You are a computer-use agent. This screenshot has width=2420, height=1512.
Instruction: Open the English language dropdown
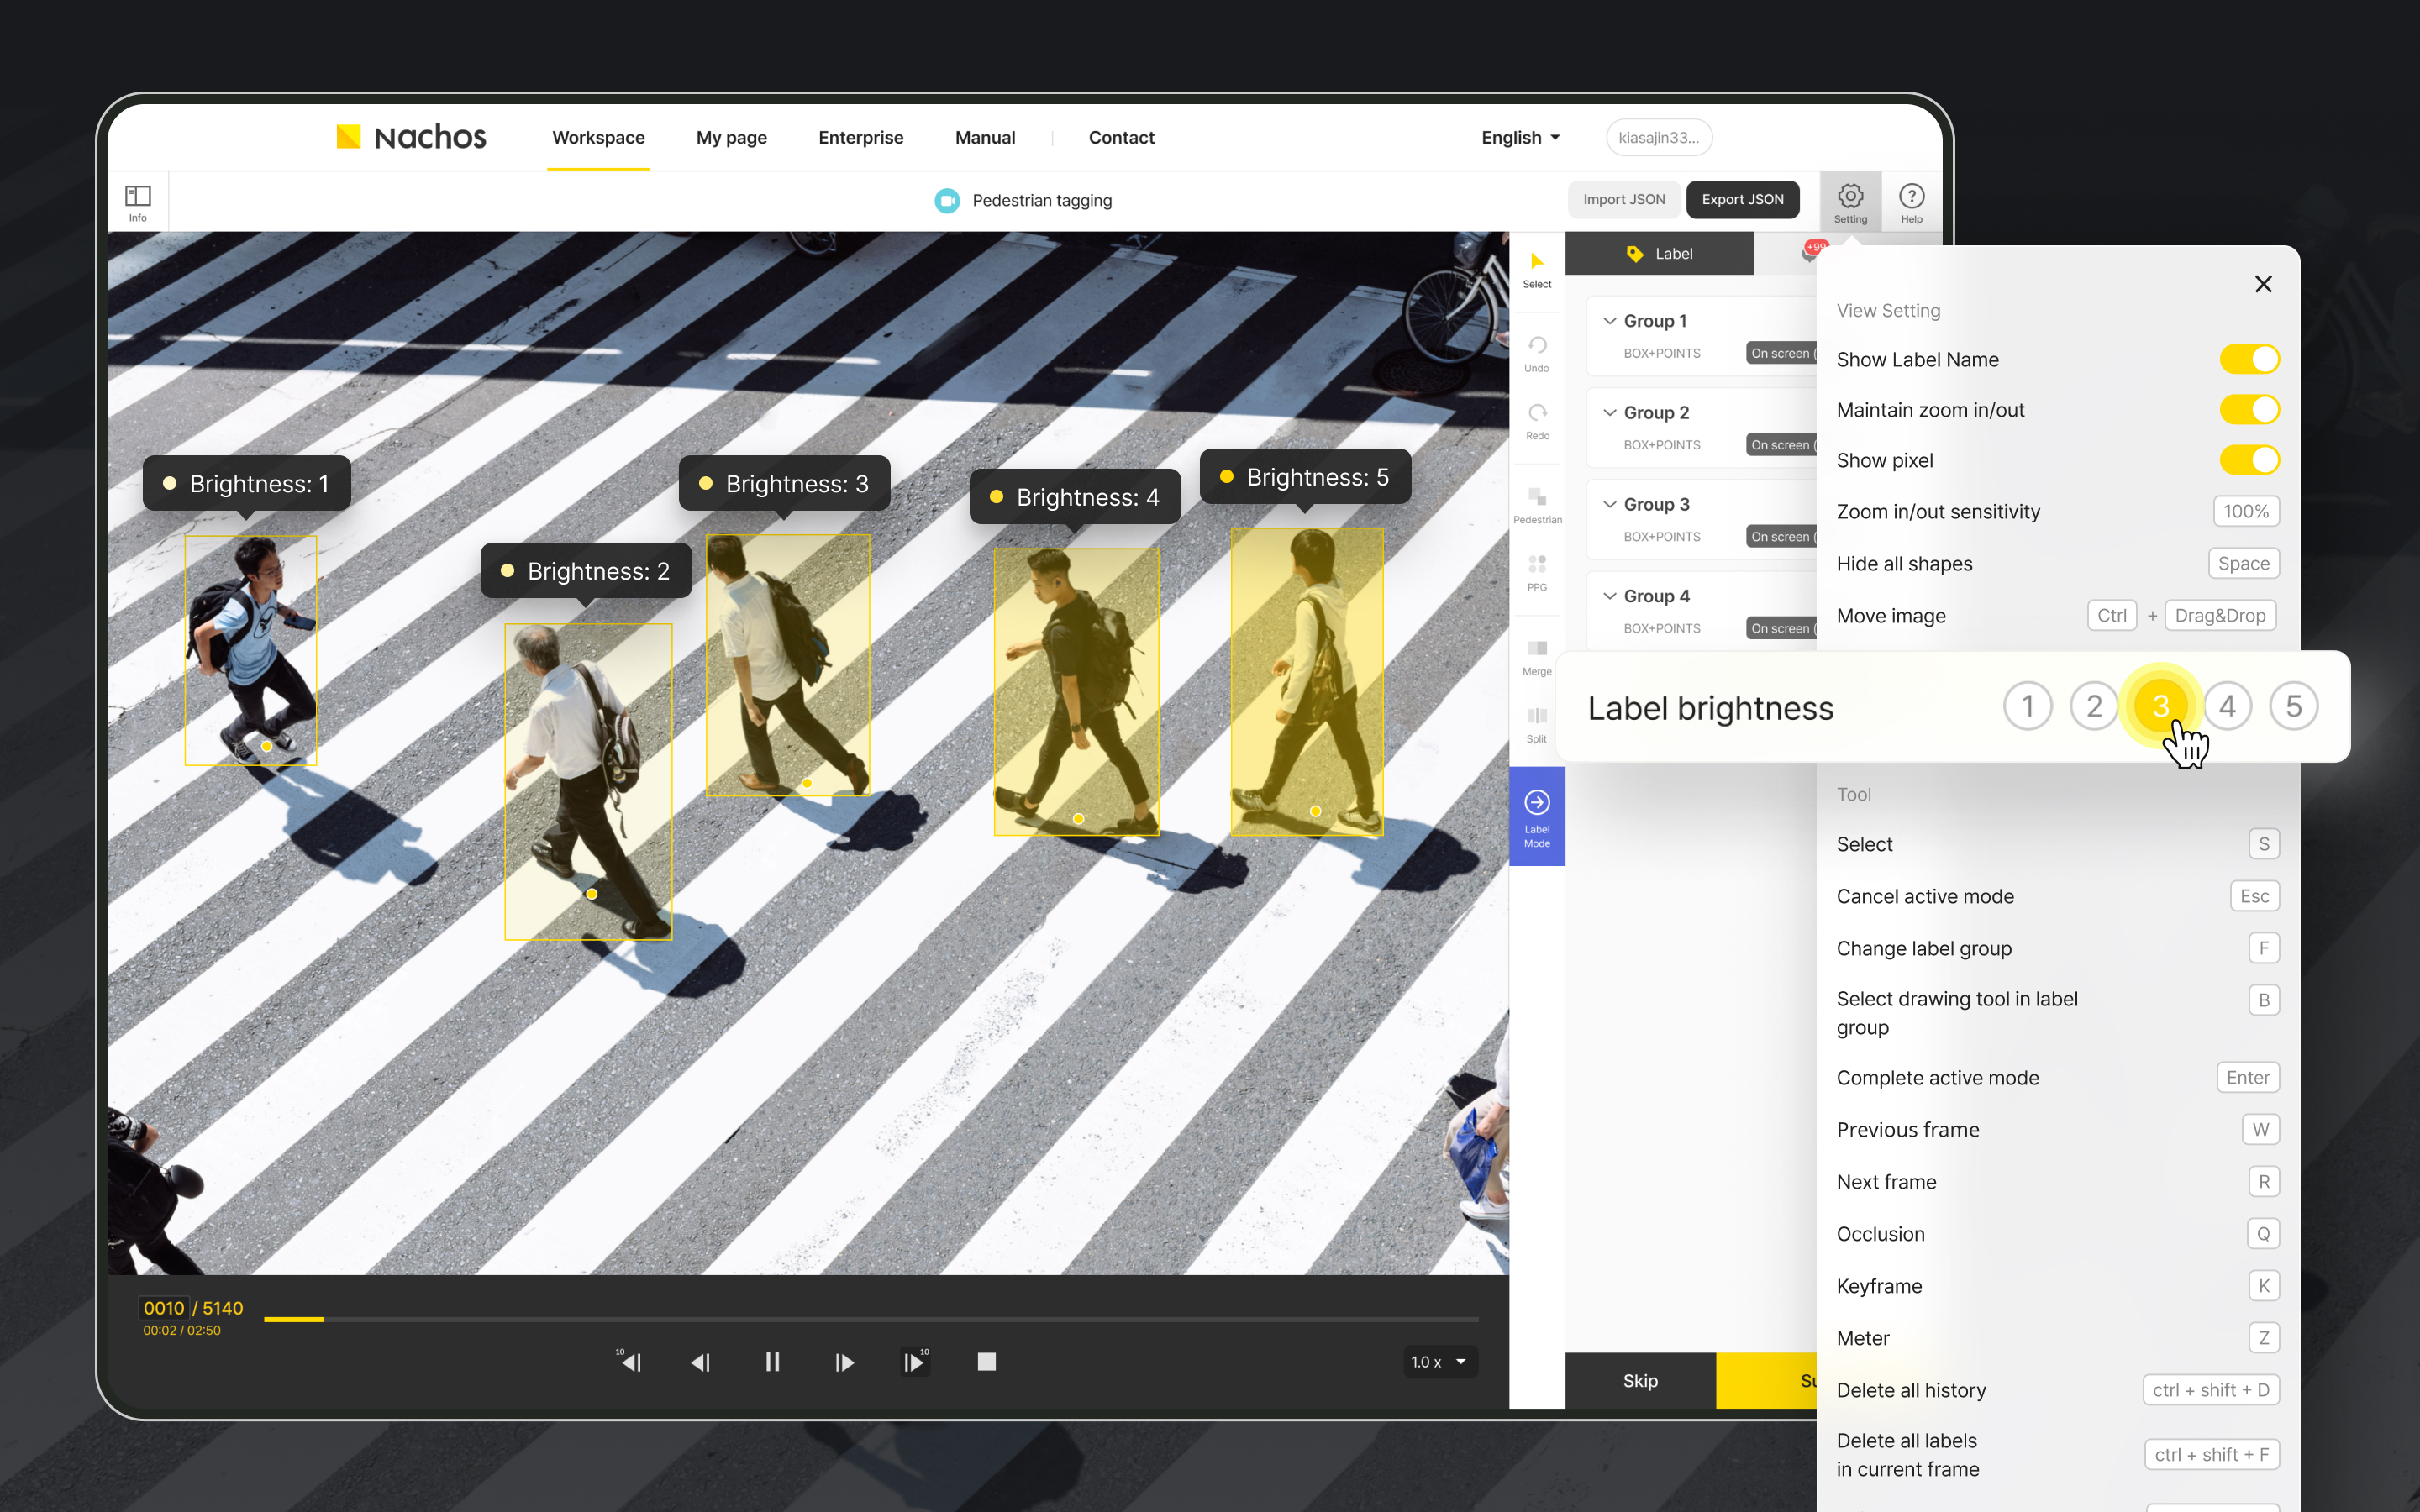(1520, 137)
